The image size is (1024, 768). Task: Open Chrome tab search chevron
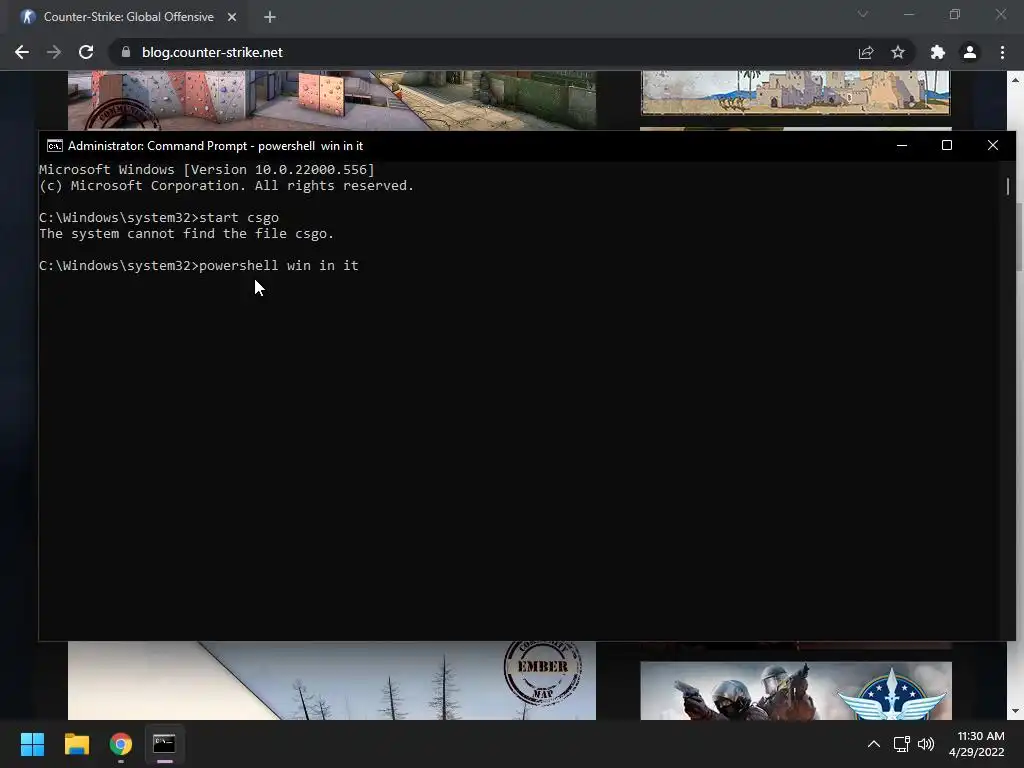[x=863, y=14]
